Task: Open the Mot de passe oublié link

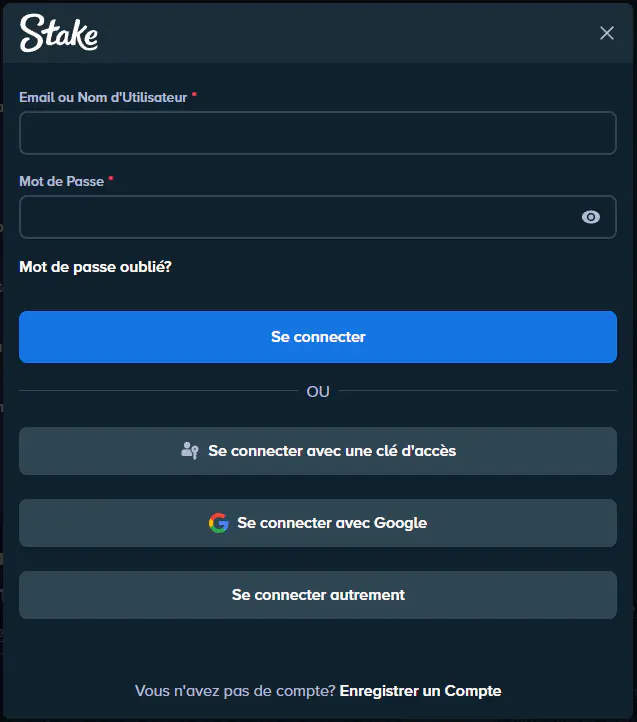Action: click(x=95, y=267)
